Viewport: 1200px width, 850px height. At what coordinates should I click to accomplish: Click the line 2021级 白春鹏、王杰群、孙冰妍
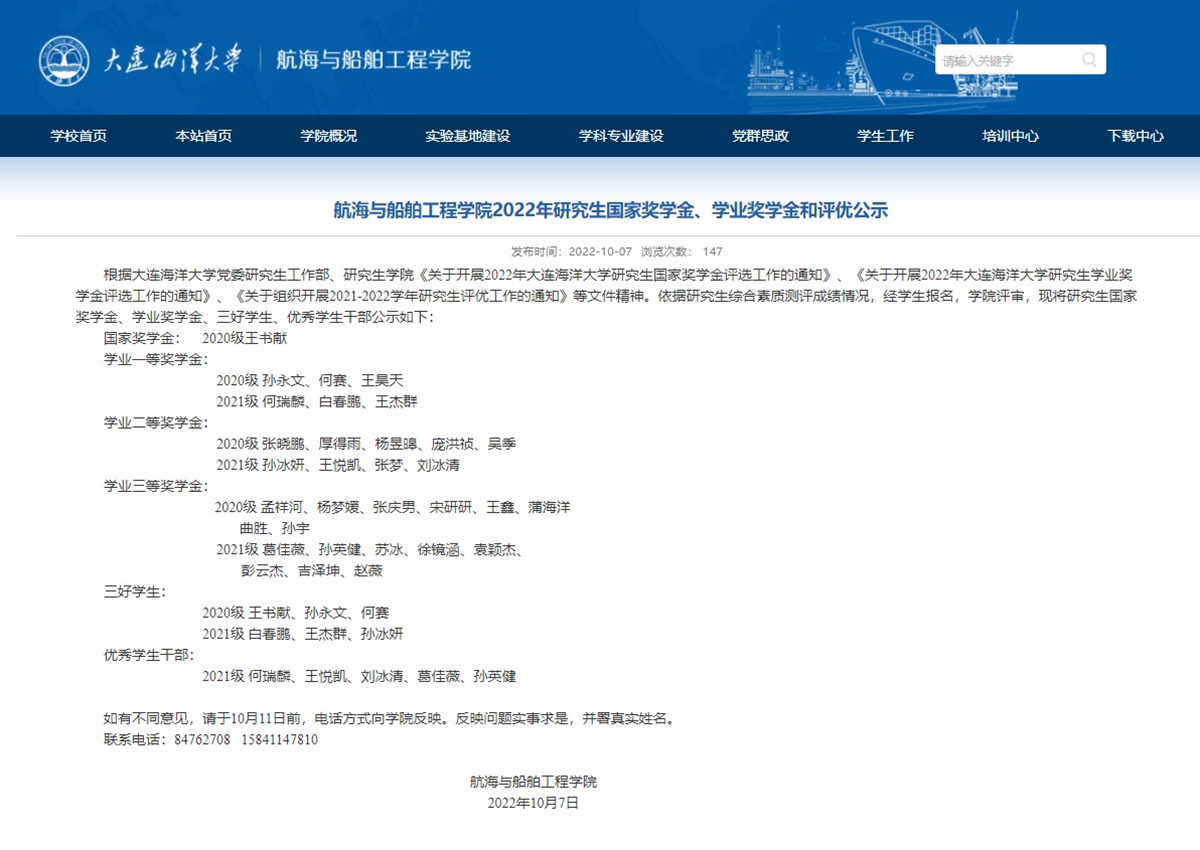(303, 634)
